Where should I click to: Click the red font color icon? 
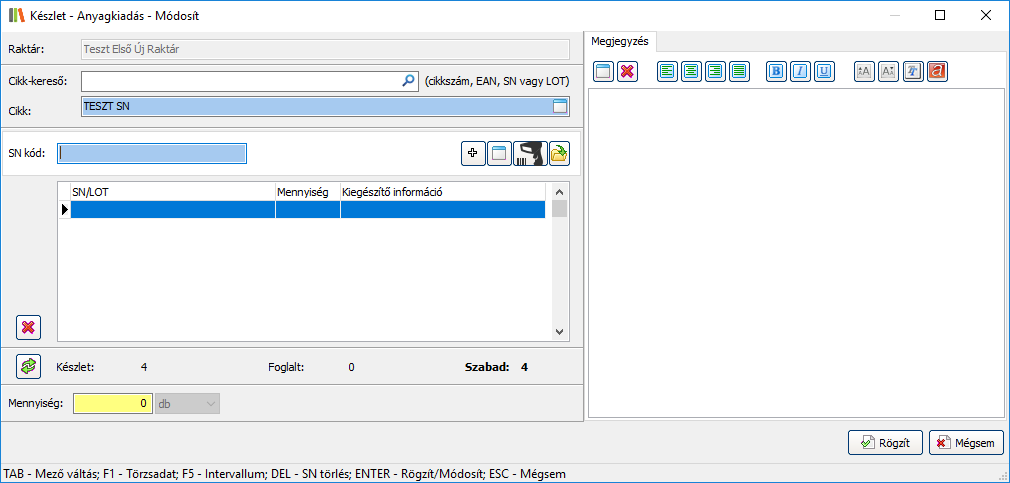coord(937,71)
